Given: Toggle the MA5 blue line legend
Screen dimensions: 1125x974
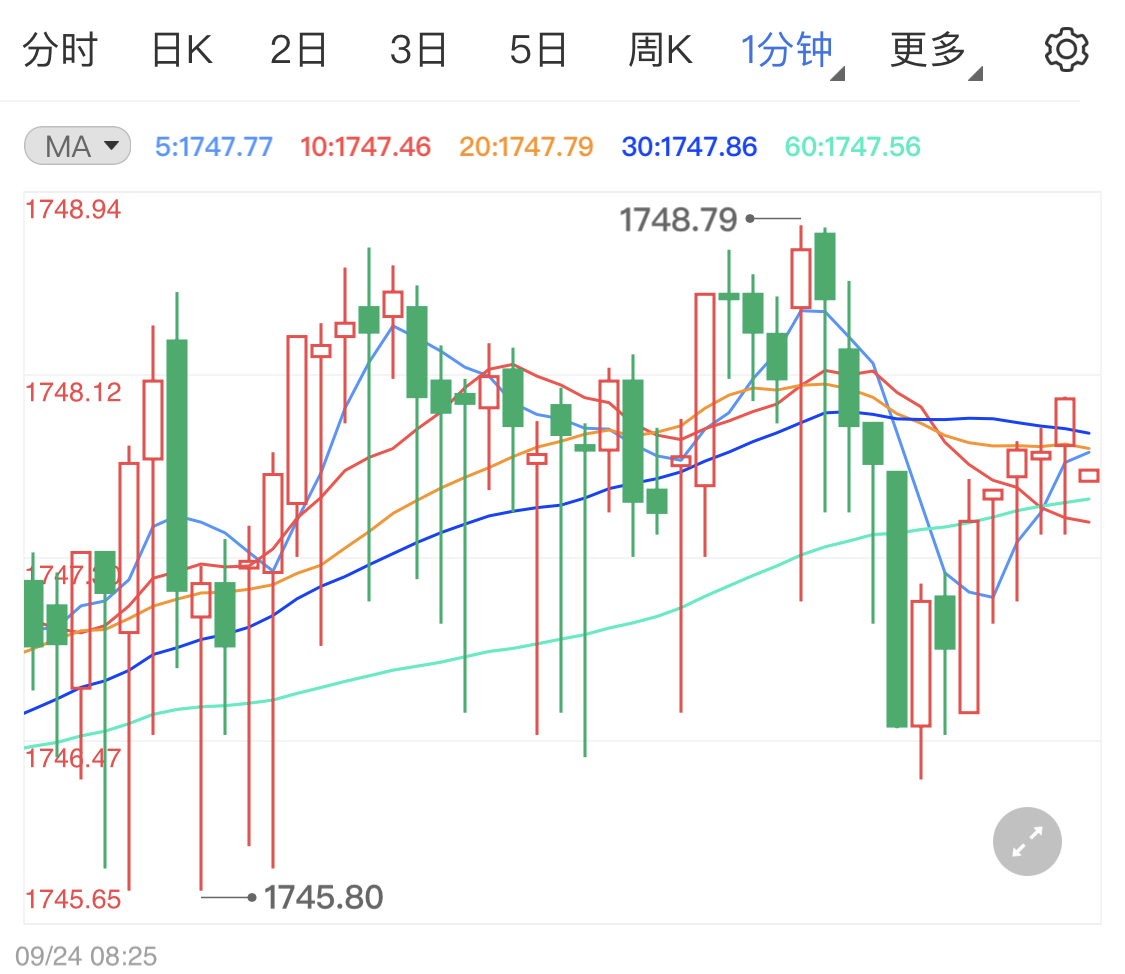Looking at the screenshot, I should (x=213, y=145).
